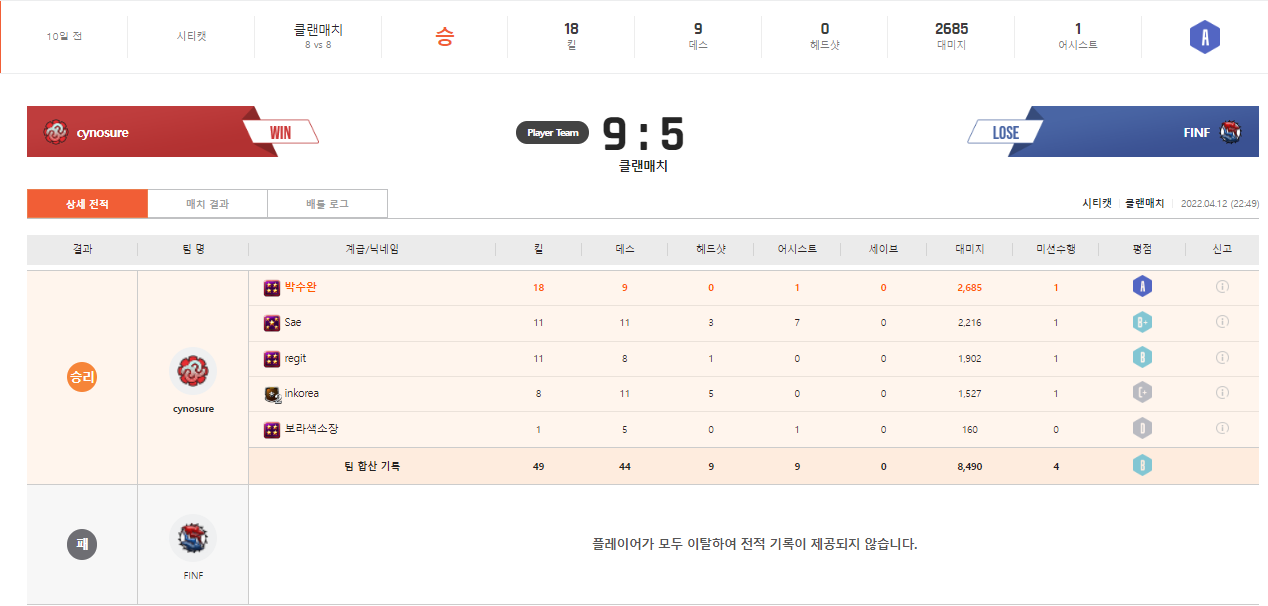Screen dimensions: 1268x606
Task: Click the cynosure clan emblem in the red banner
Action: point(55,132)
